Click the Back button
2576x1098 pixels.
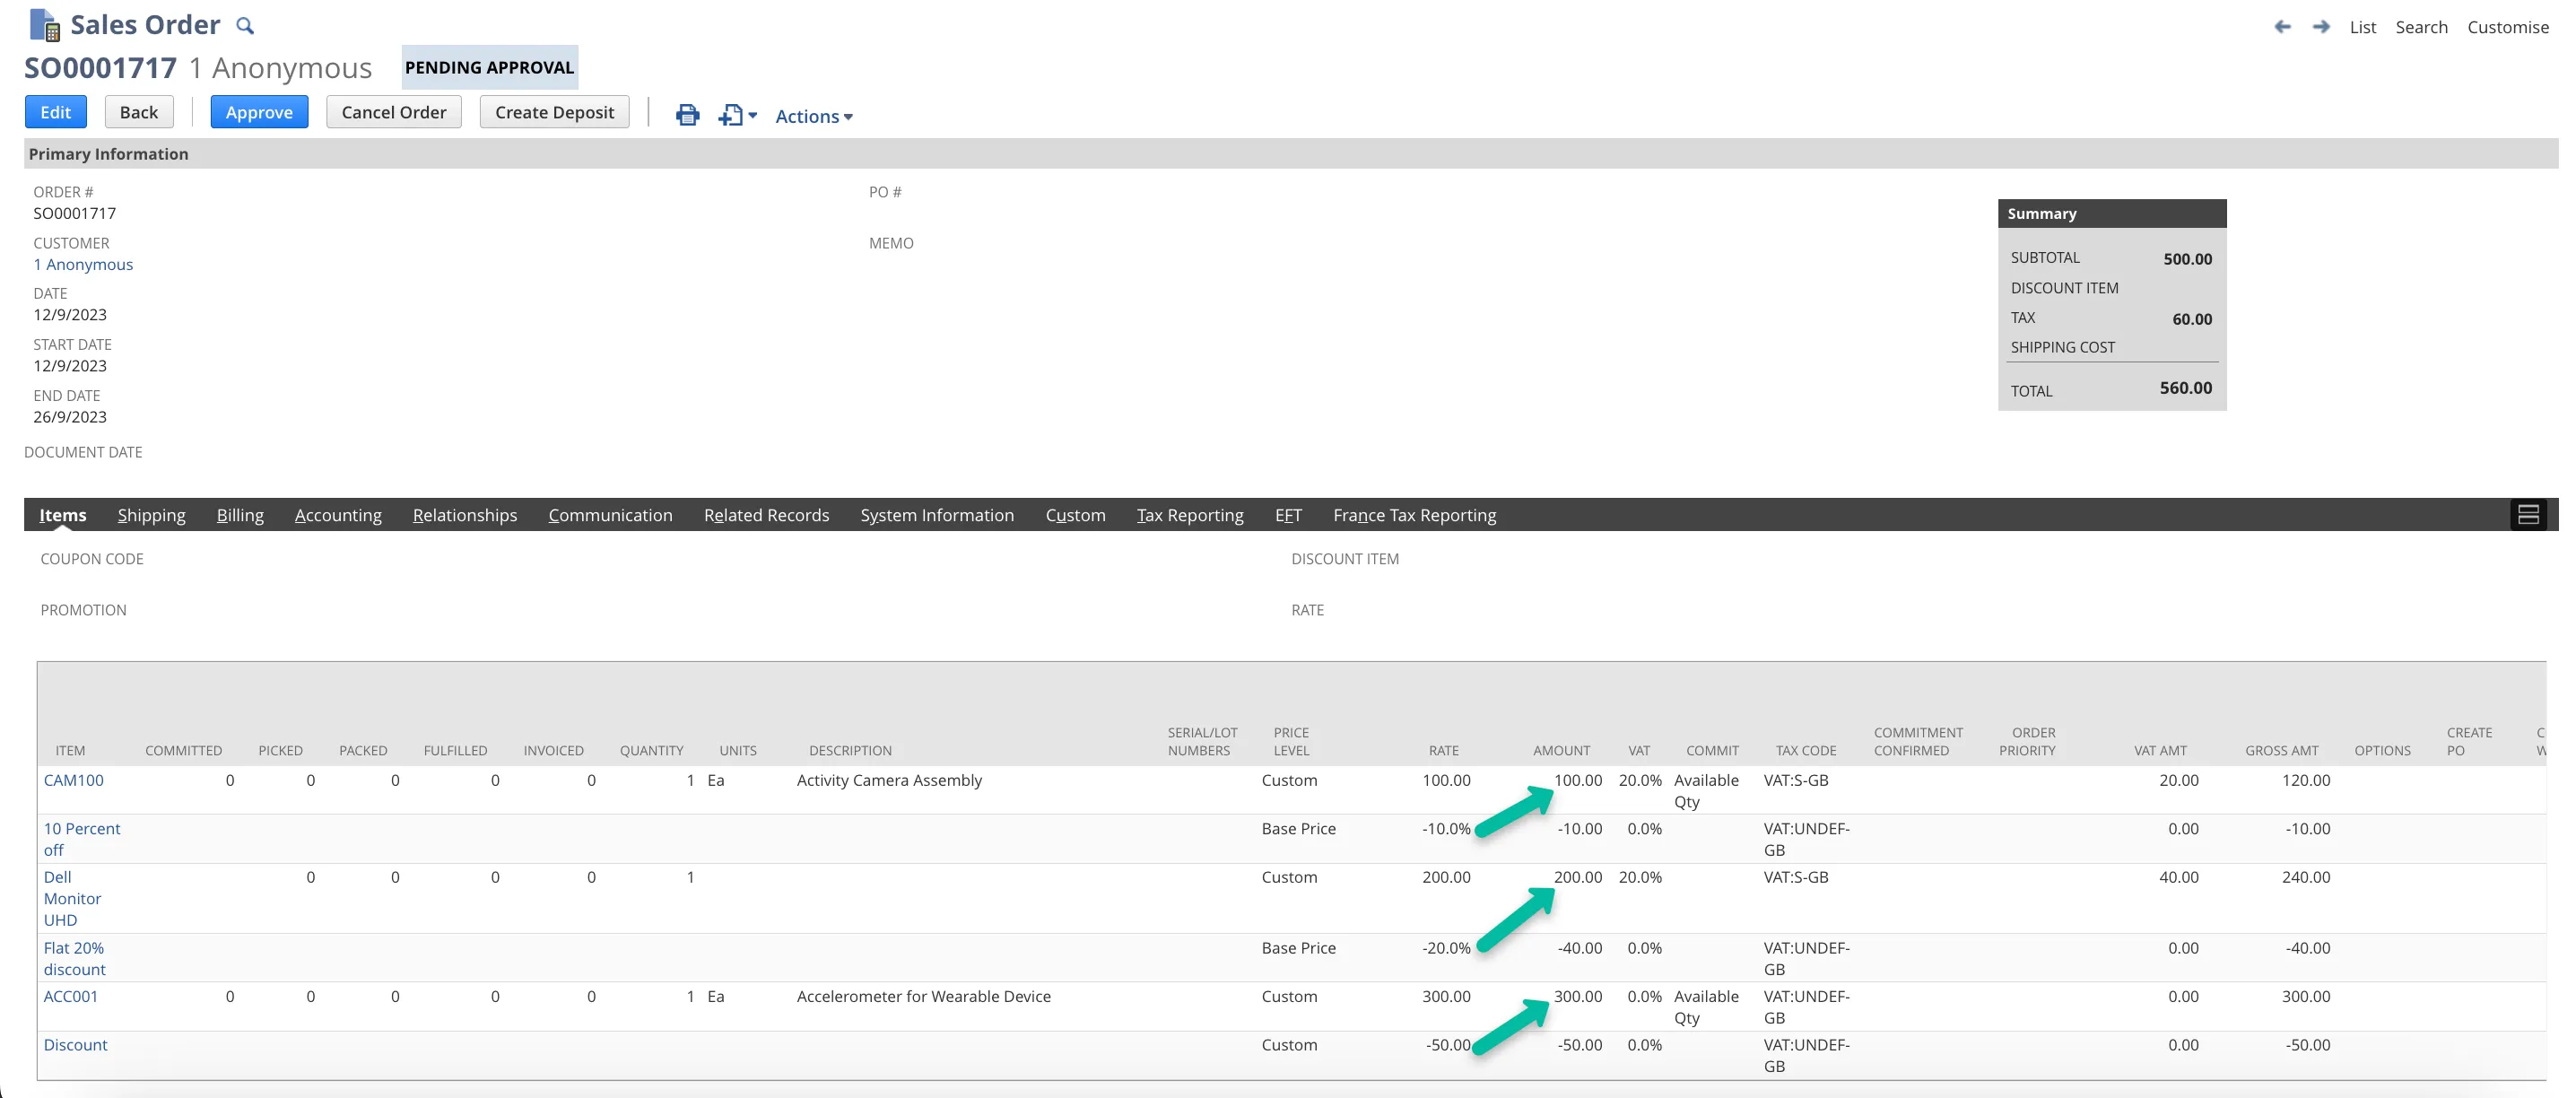pos(139,112)
